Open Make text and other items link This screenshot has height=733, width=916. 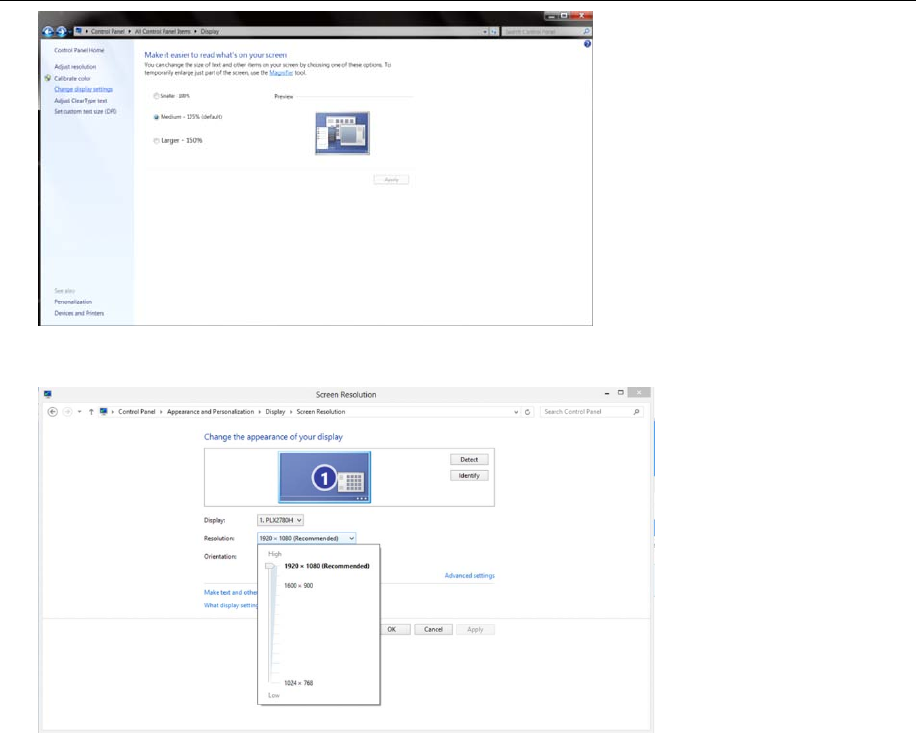tap(231, 592)
